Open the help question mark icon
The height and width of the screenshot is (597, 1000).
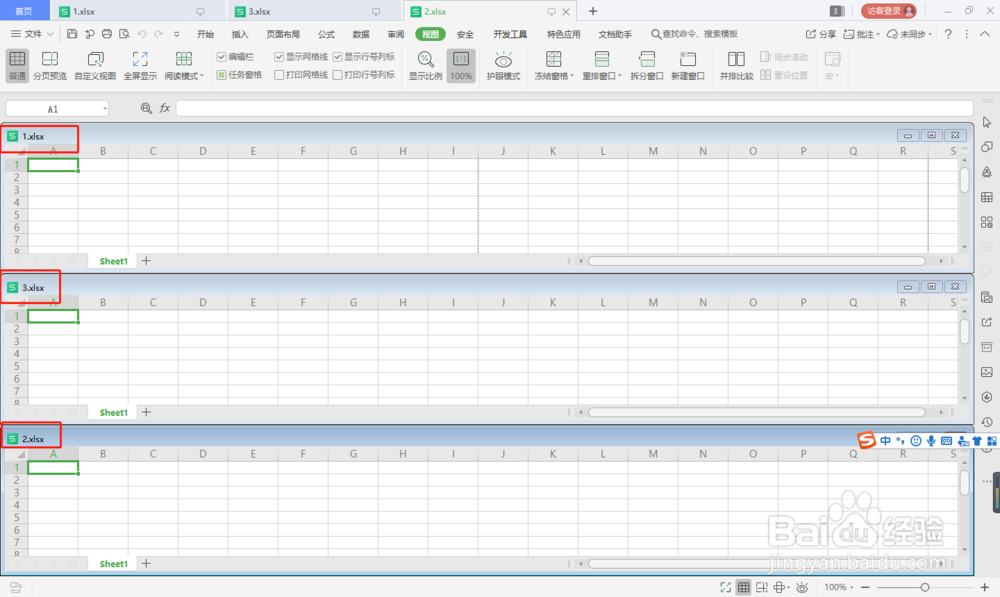click(x=948, y=34)
